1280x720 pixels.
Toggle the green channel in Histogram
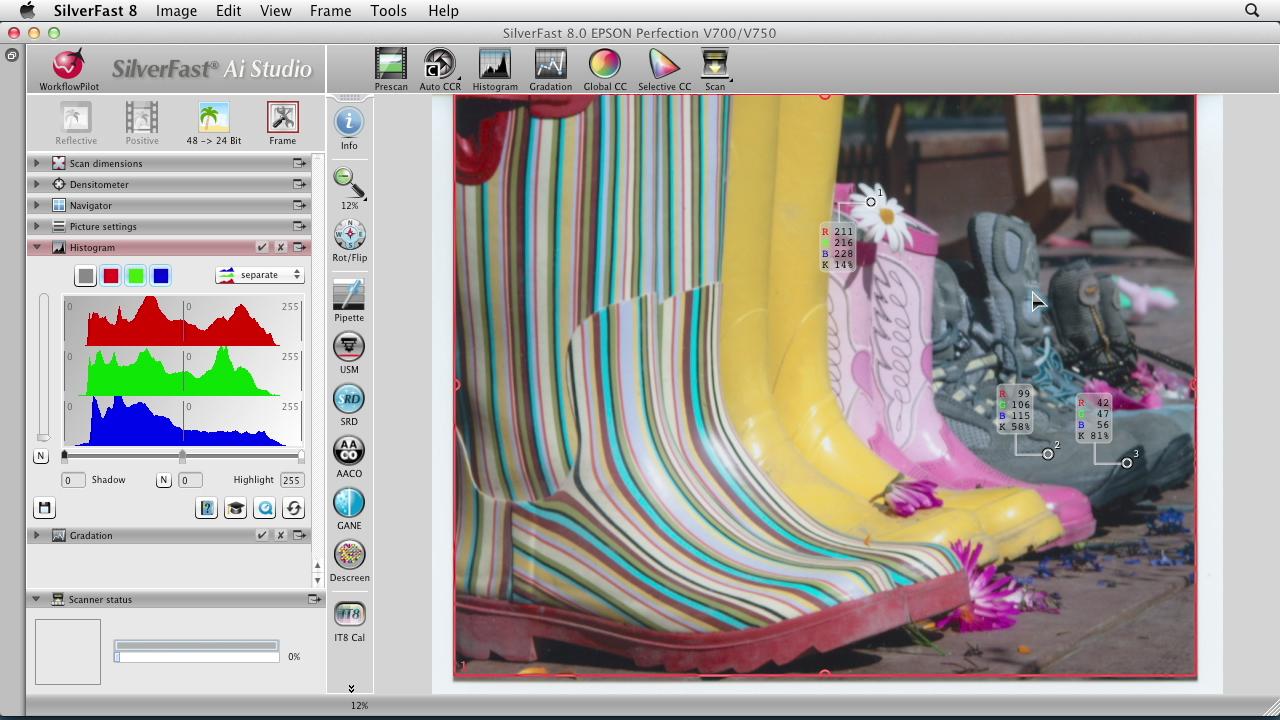point(136,276)
